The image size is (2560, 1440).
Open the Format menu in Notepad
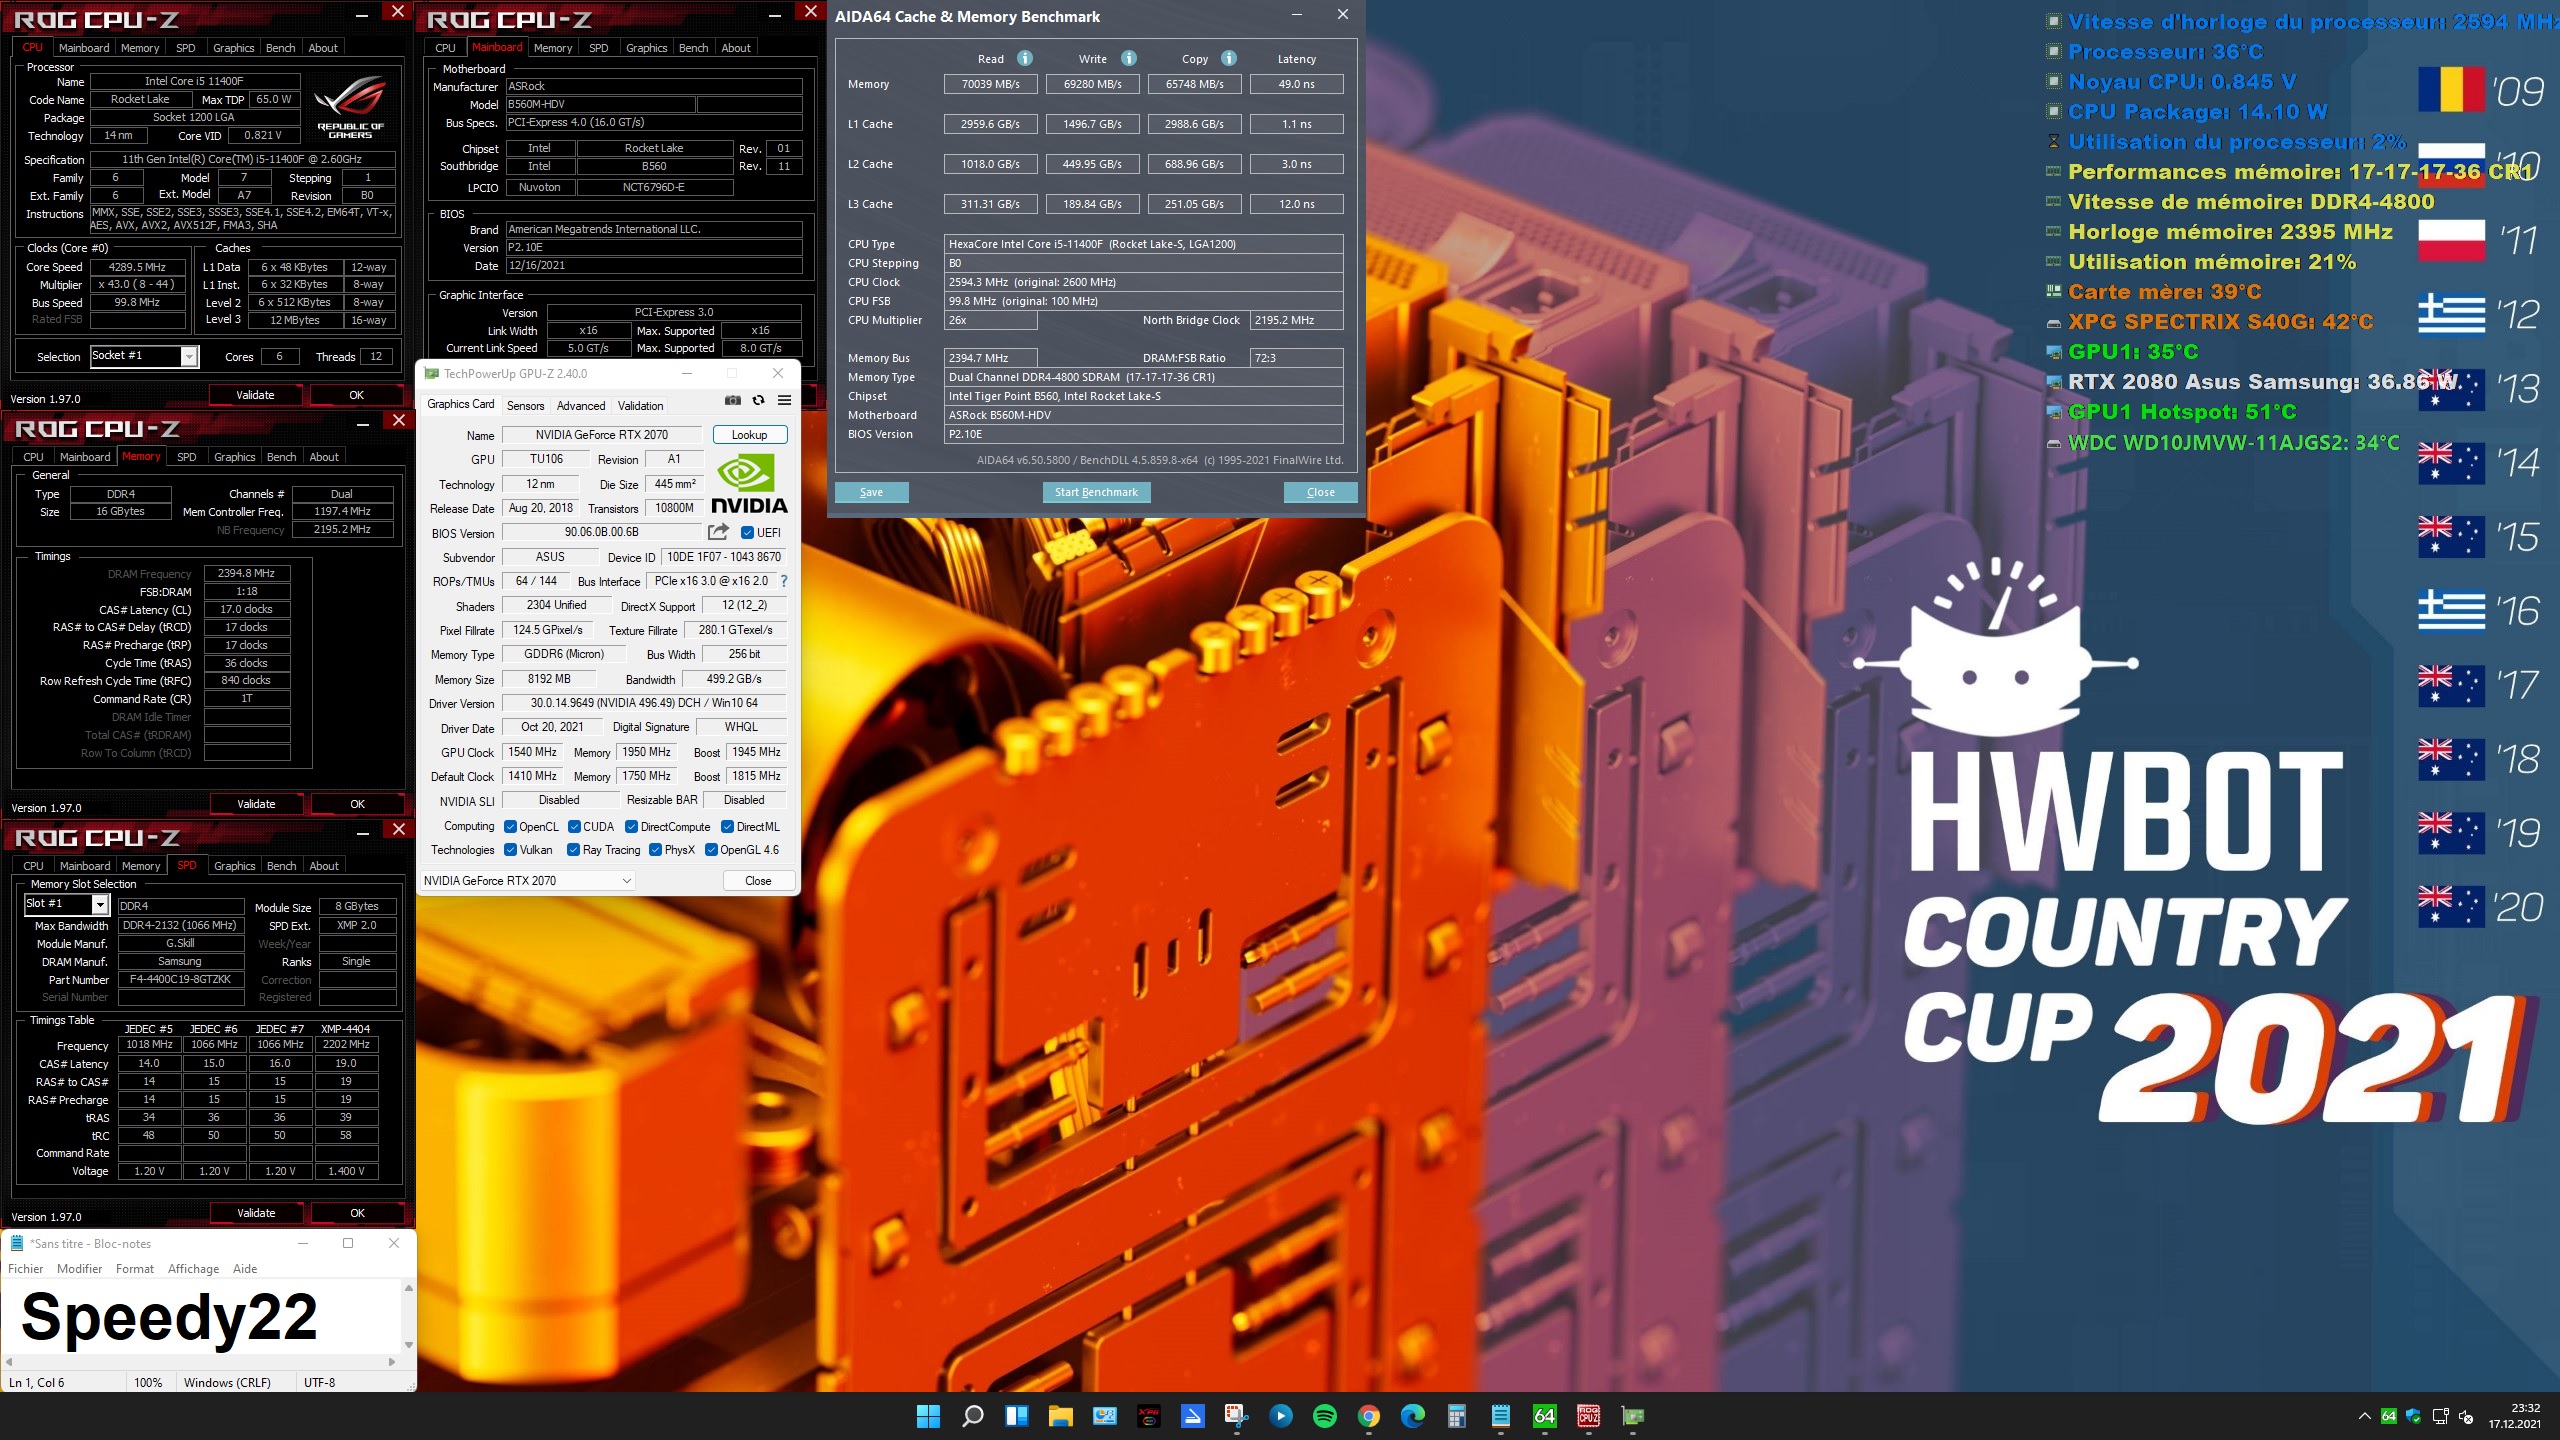[134, 1268]
